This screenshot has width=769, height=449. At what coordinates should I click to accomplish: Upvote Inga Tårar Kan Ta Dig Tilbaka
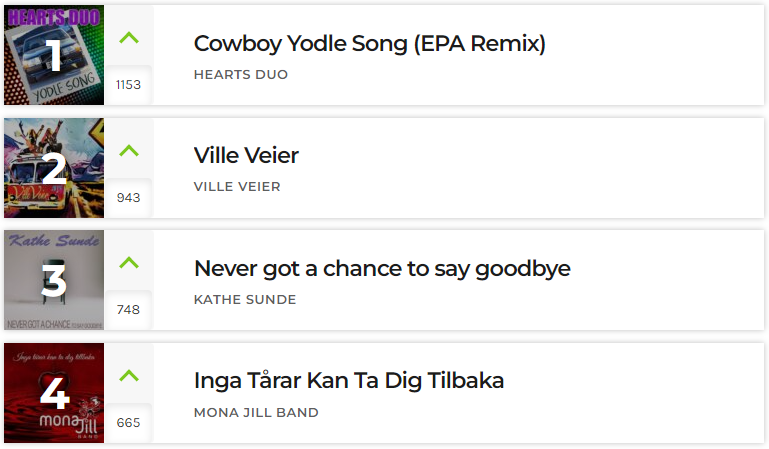click(129, 375)
